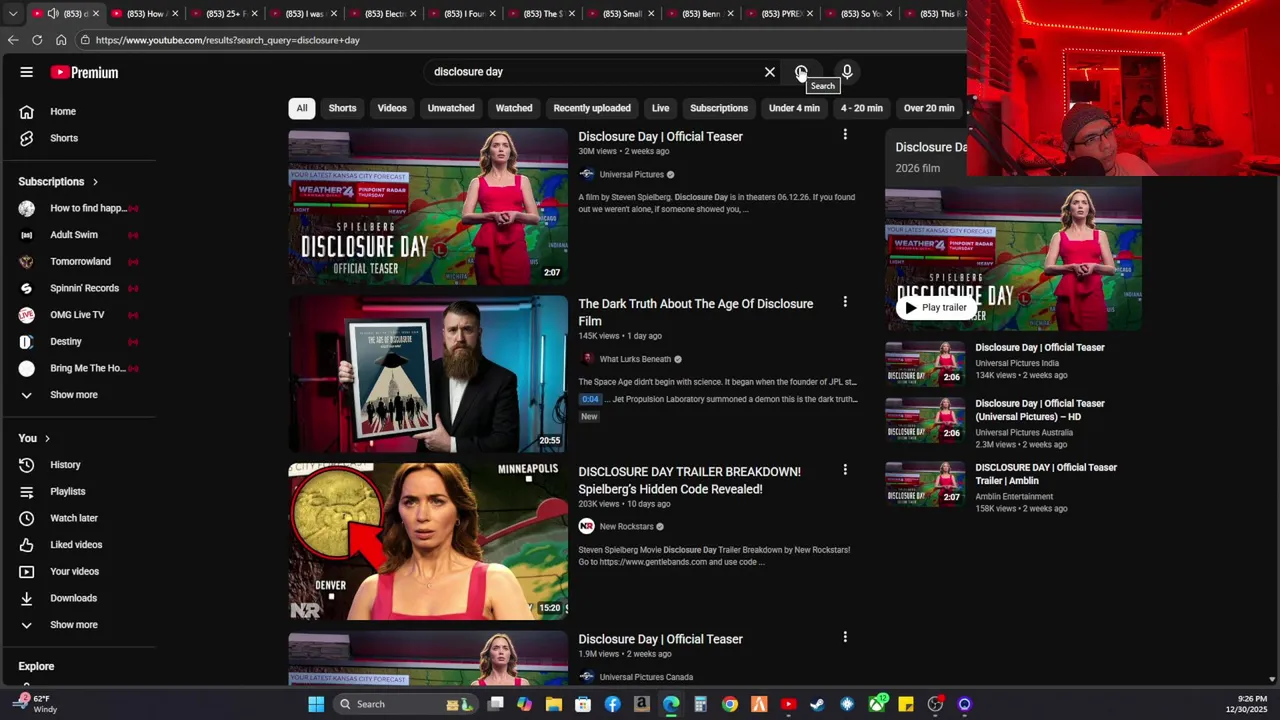Open Watch later in the sidebar
1280x720 pixels.
(x=78, y=518)
